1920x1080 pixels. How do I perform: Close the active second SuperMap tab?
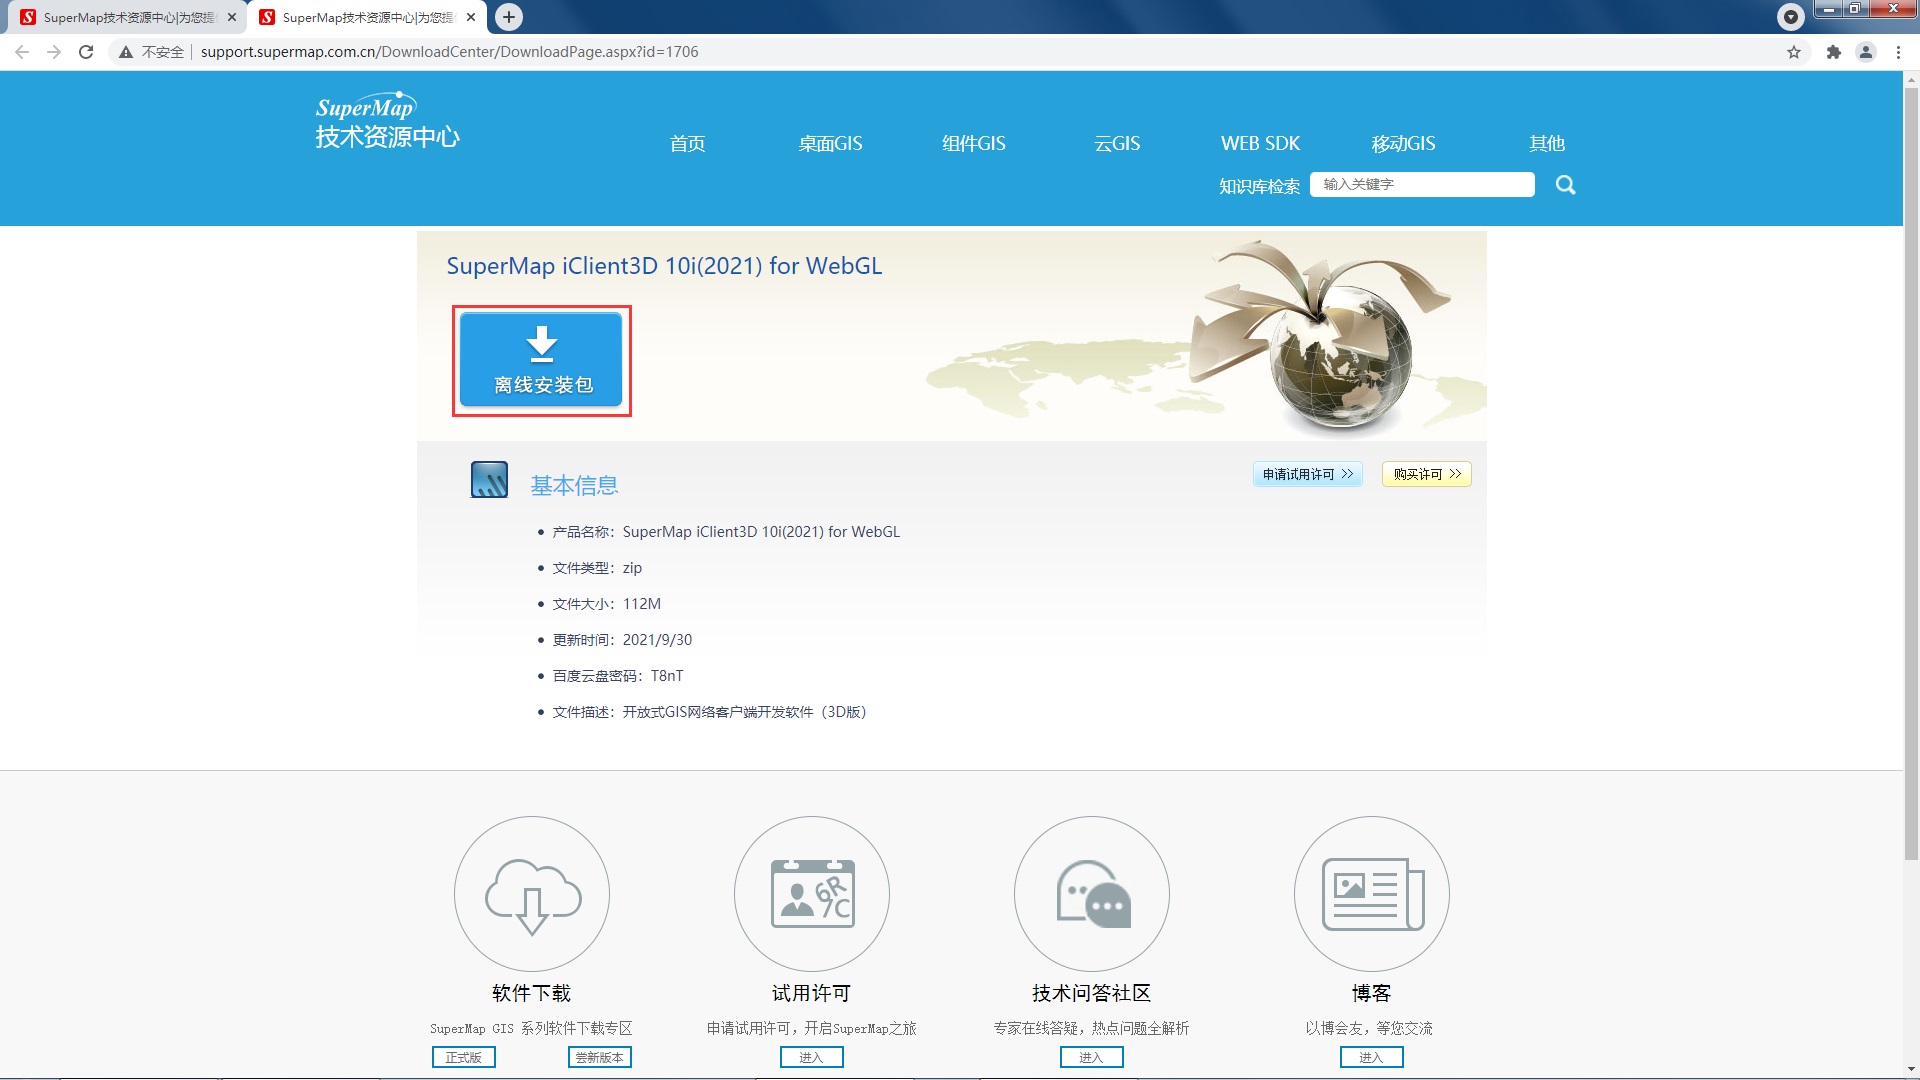click(471, 17)
